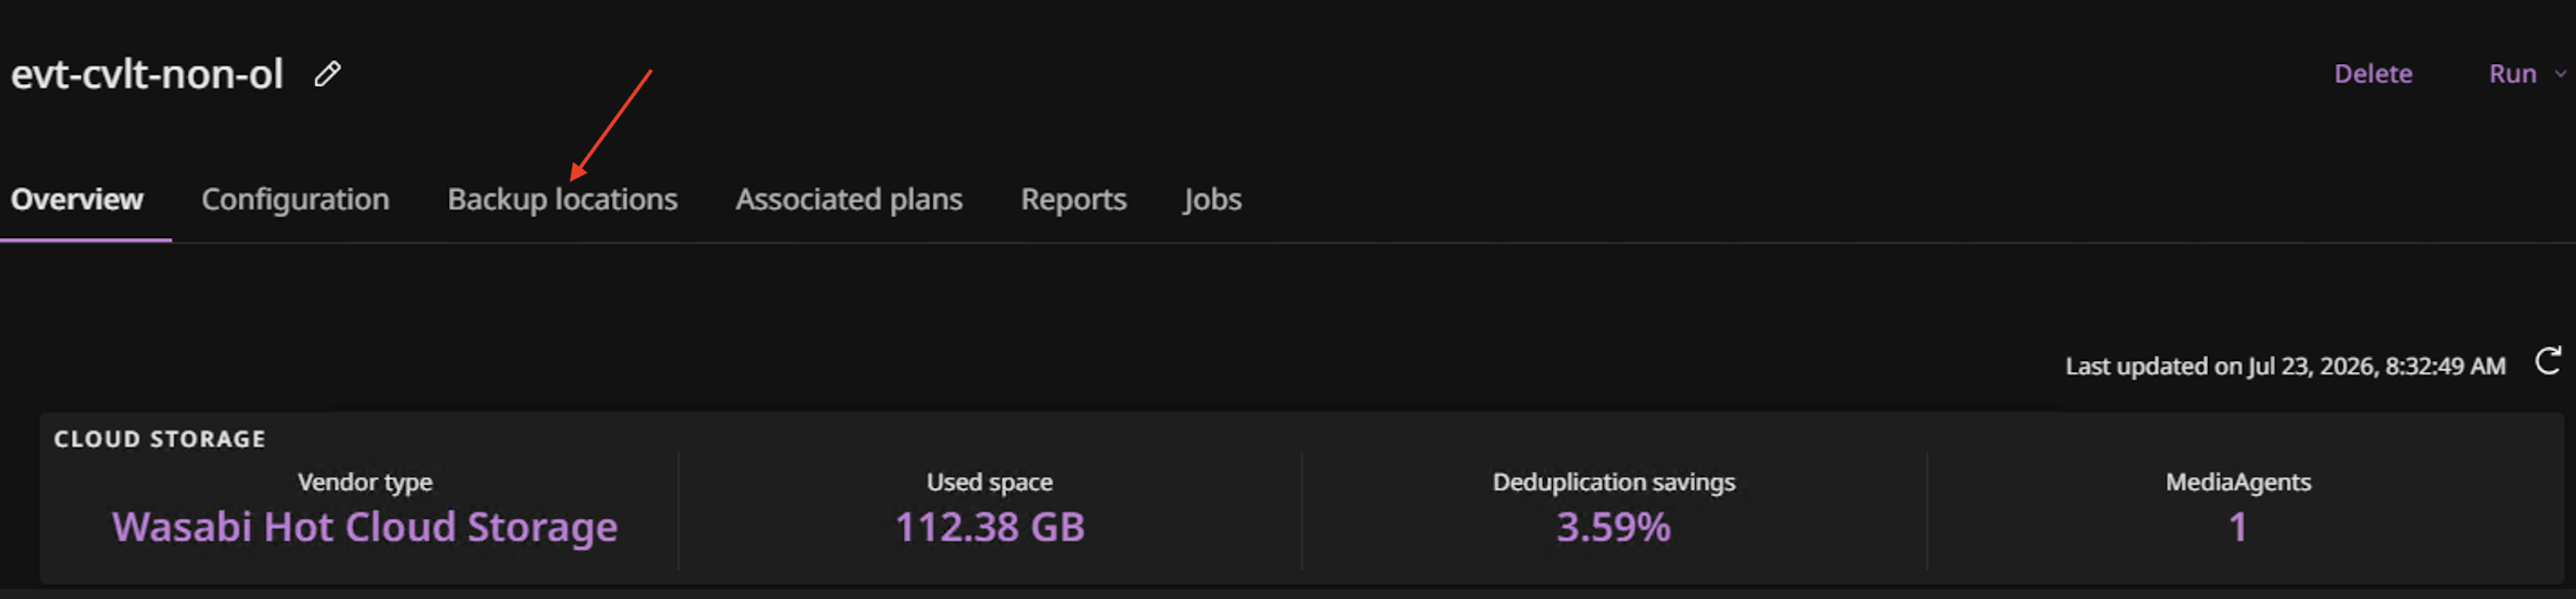Refresh the overview with the reload icon
2576x599 pixels.
(2548, 361)
